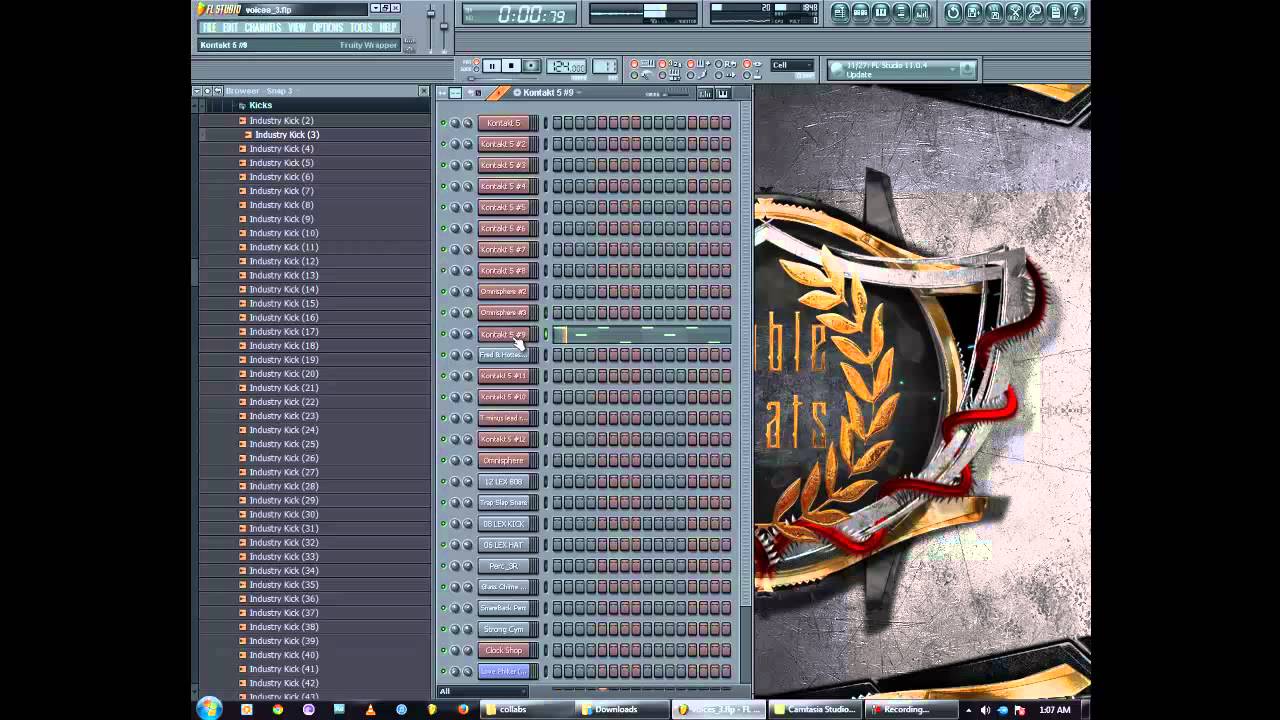Click the stop button in transport
The image size is (1280, 720).
coord(511,66)
